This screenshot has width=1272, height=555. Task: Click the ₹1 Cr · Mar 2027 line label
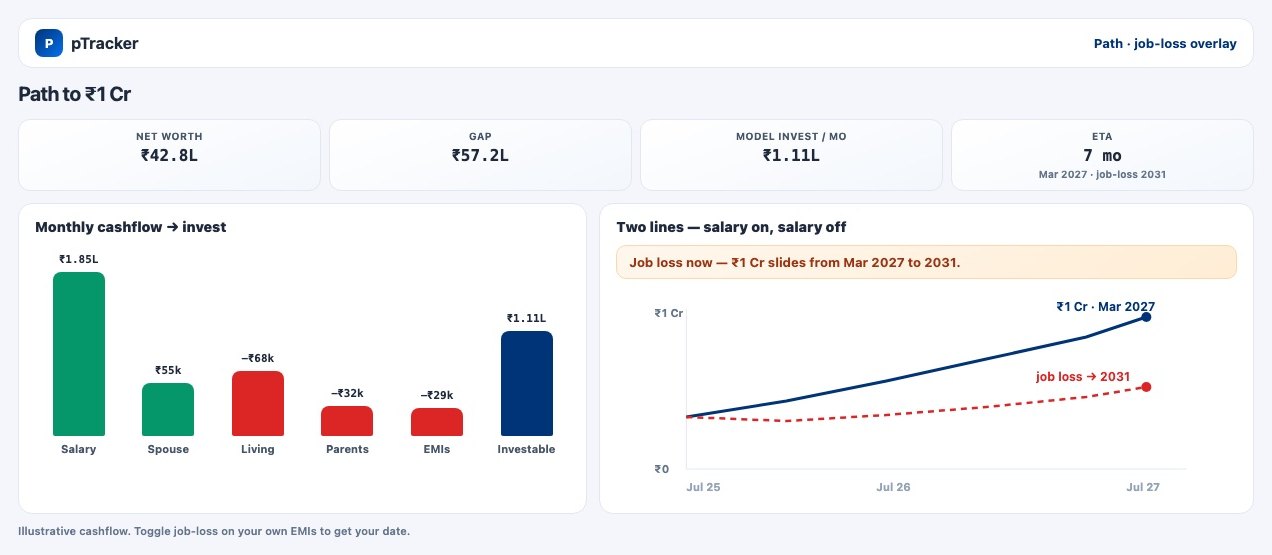1105,307
